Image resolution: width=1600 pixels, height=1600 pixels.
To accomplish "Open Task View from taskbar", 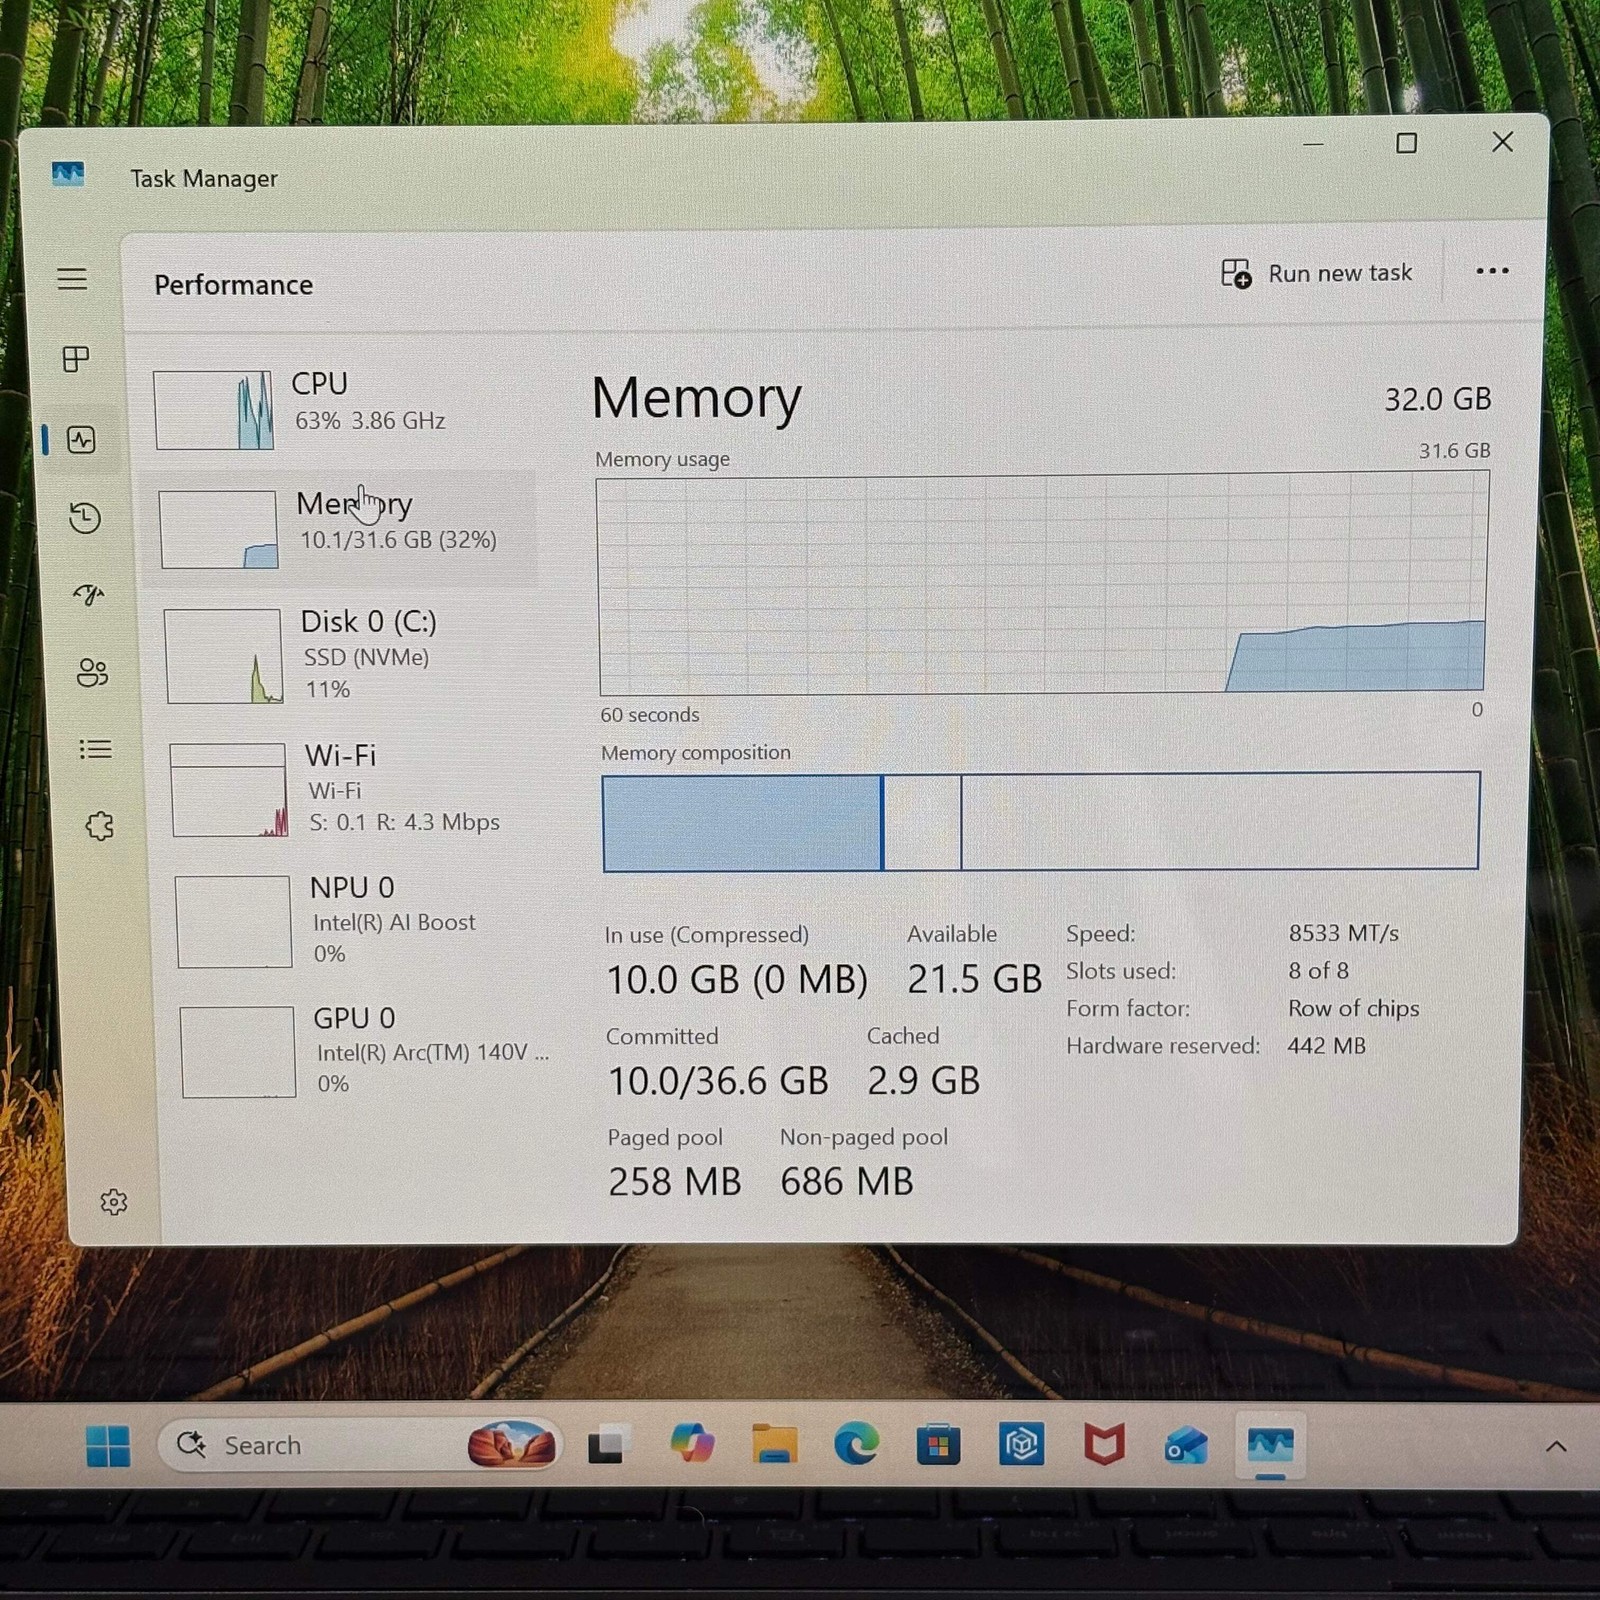I will (608, 1445).
